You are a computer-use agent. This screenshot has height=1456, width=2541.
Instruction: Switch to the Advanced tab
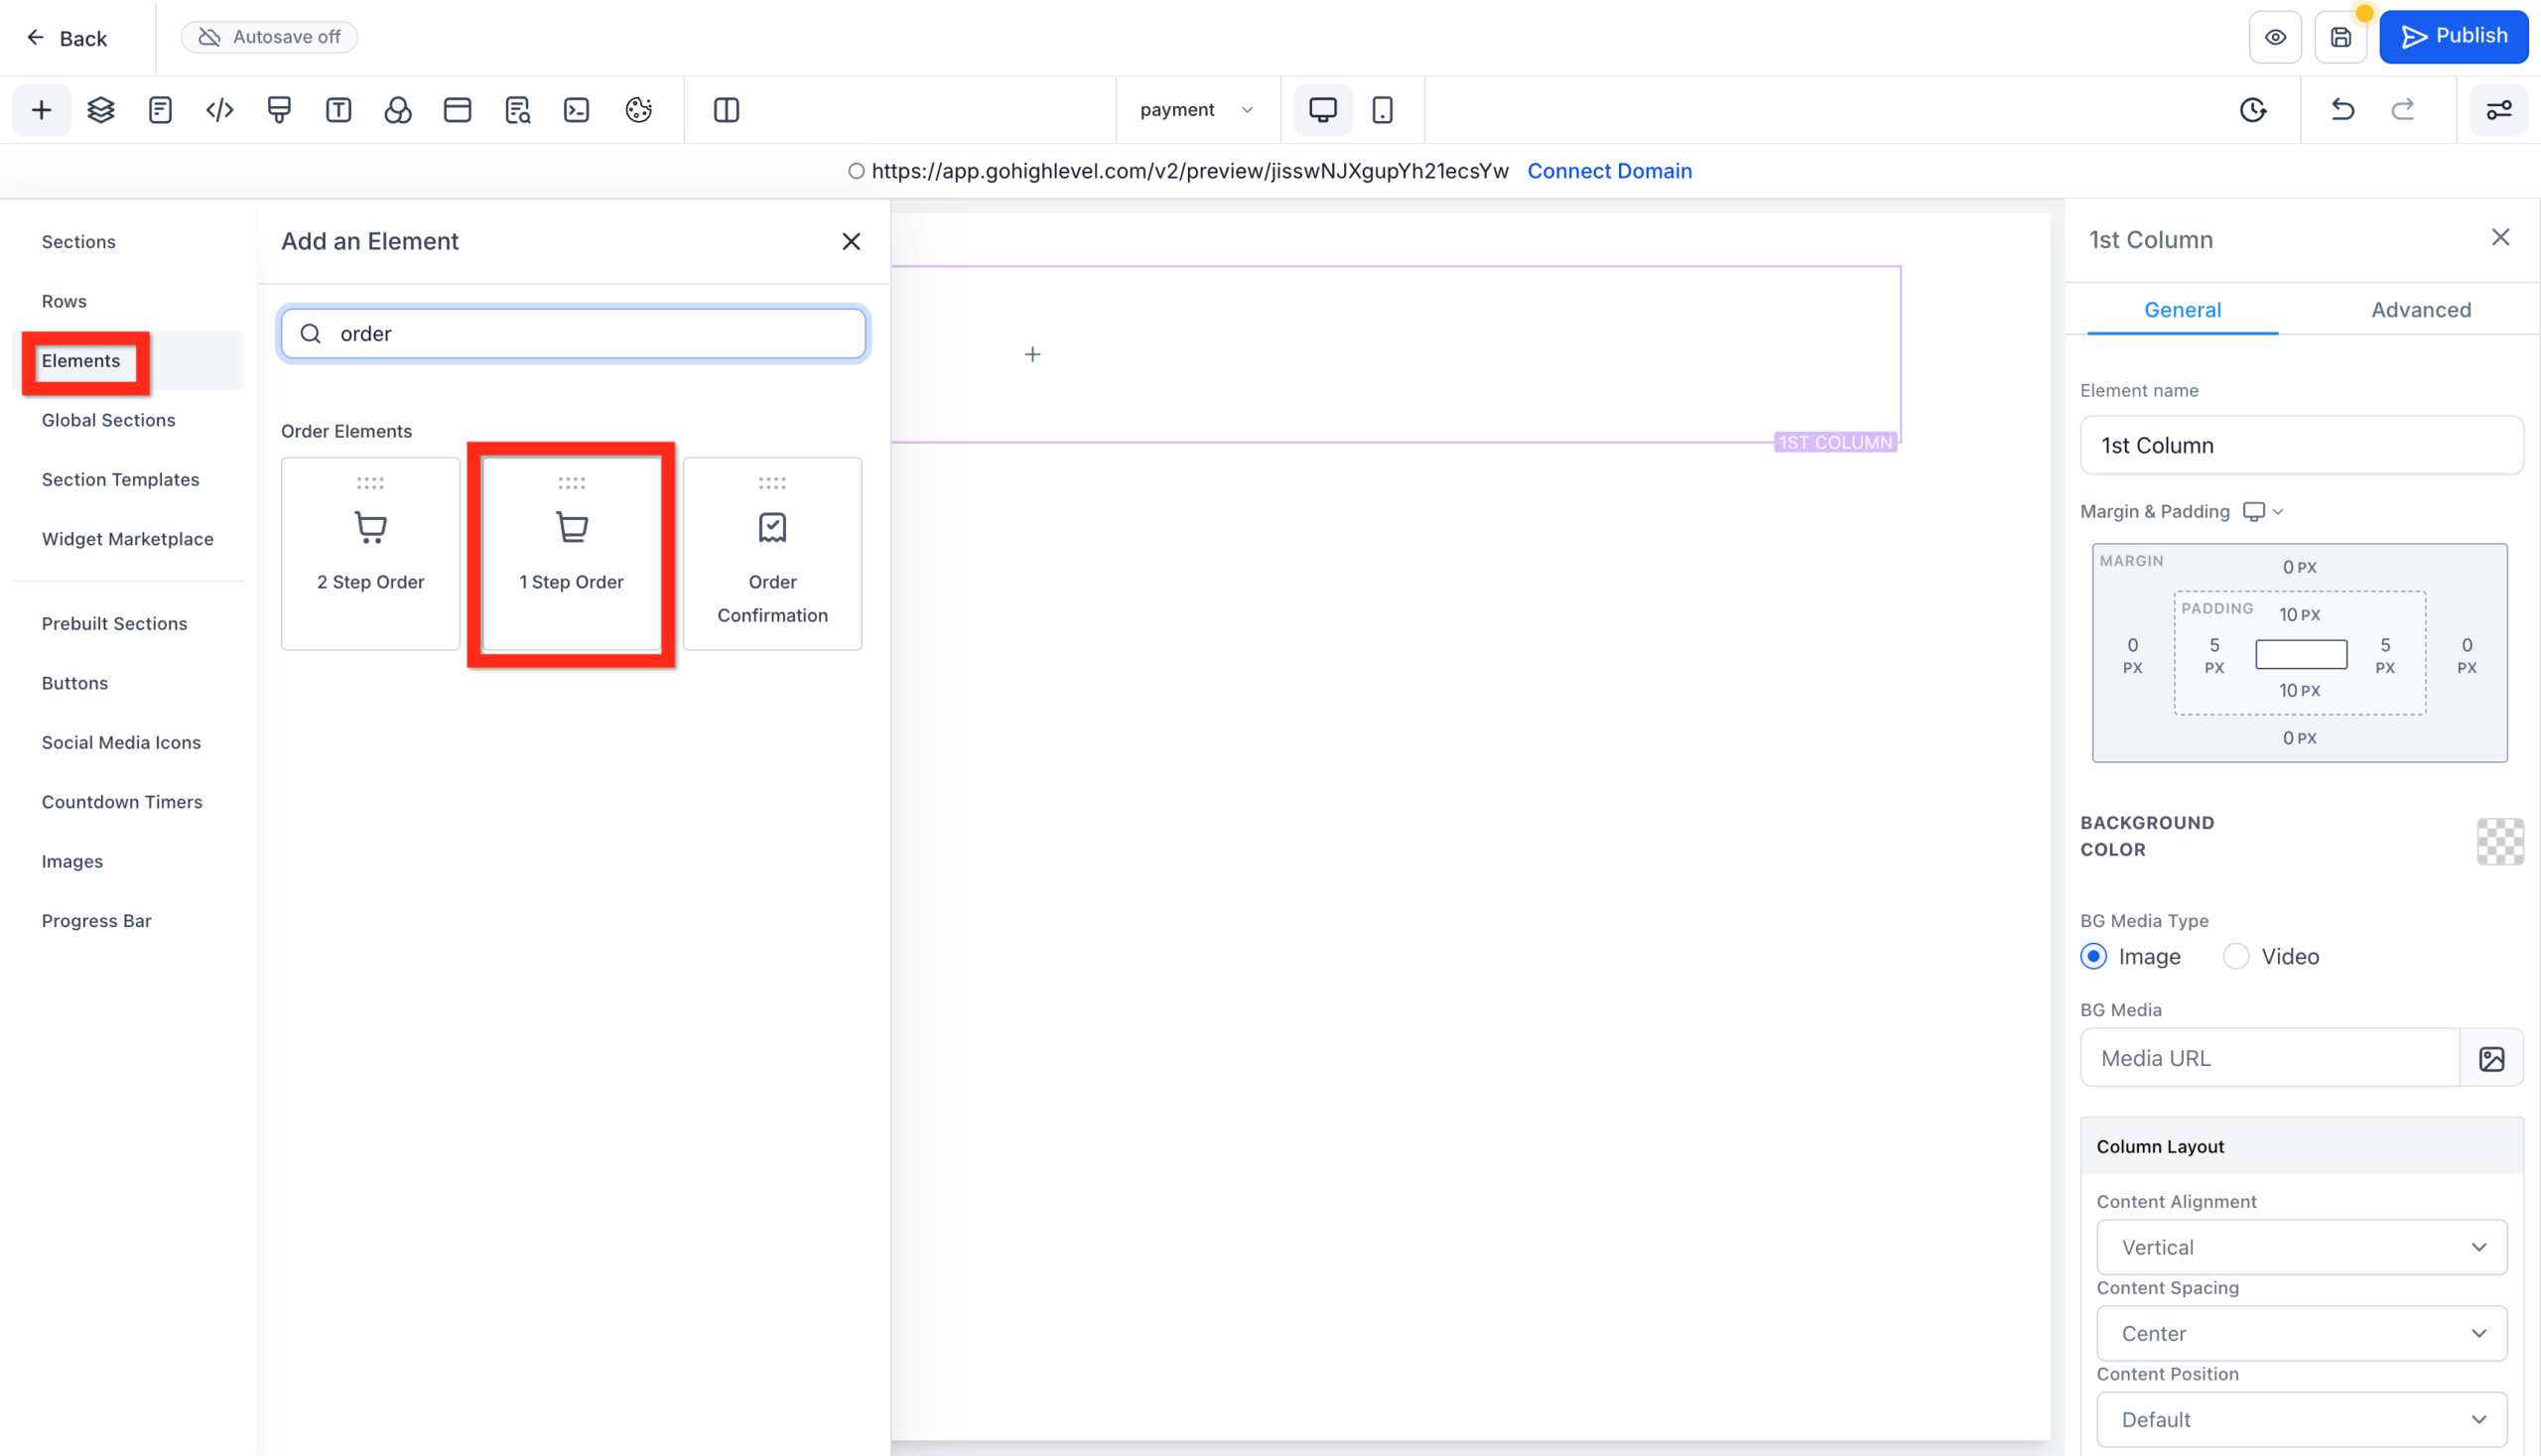pyautogui.click(x=2420, y=309)
